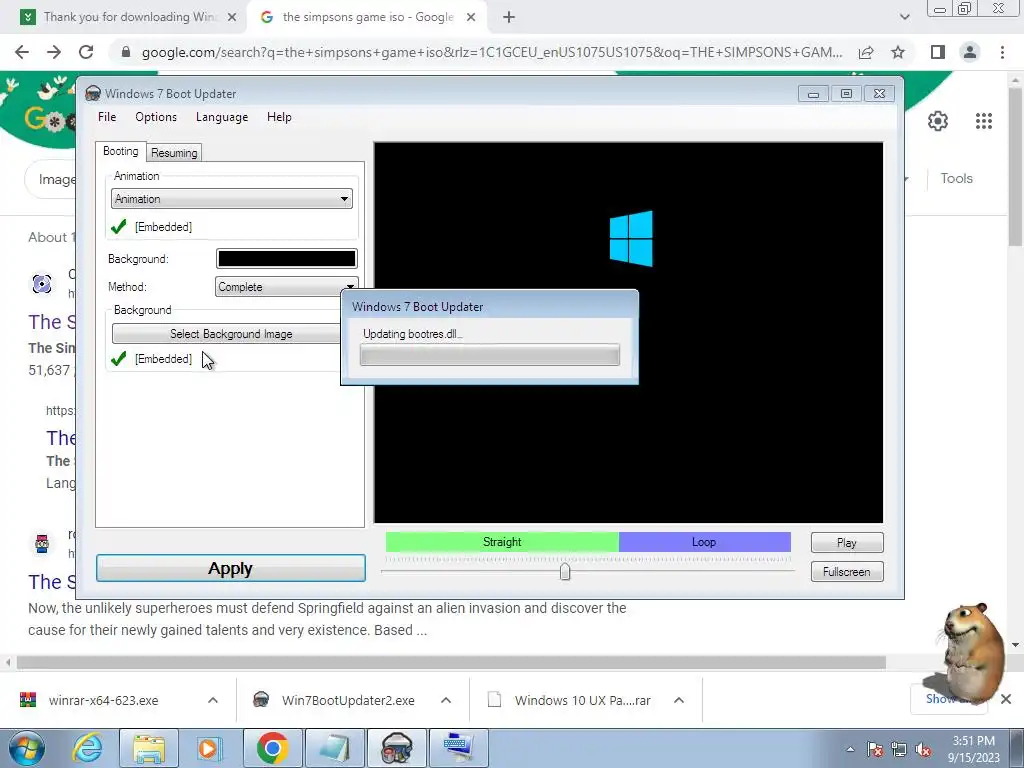Open the Win7BootUpdater2.exe download
1024x768 pixels.
point(348,700)
